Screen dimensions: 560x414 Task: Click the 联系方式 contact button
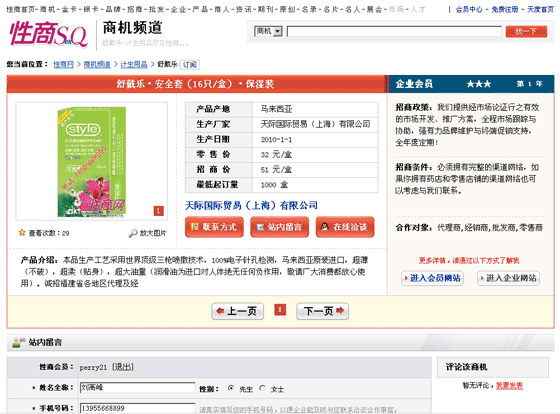(x=214, y=227)
